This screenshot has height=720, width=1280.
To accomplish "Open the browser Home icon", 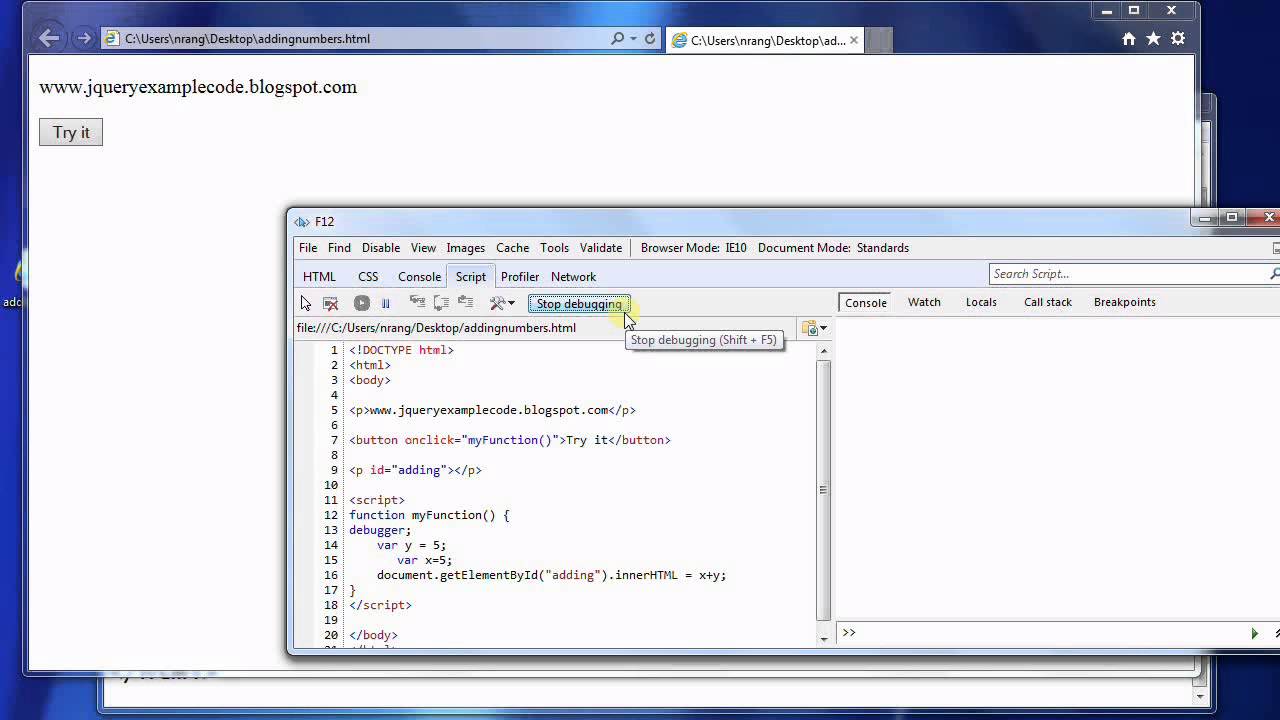I will pyautogui.click(x=1129, y=39).
